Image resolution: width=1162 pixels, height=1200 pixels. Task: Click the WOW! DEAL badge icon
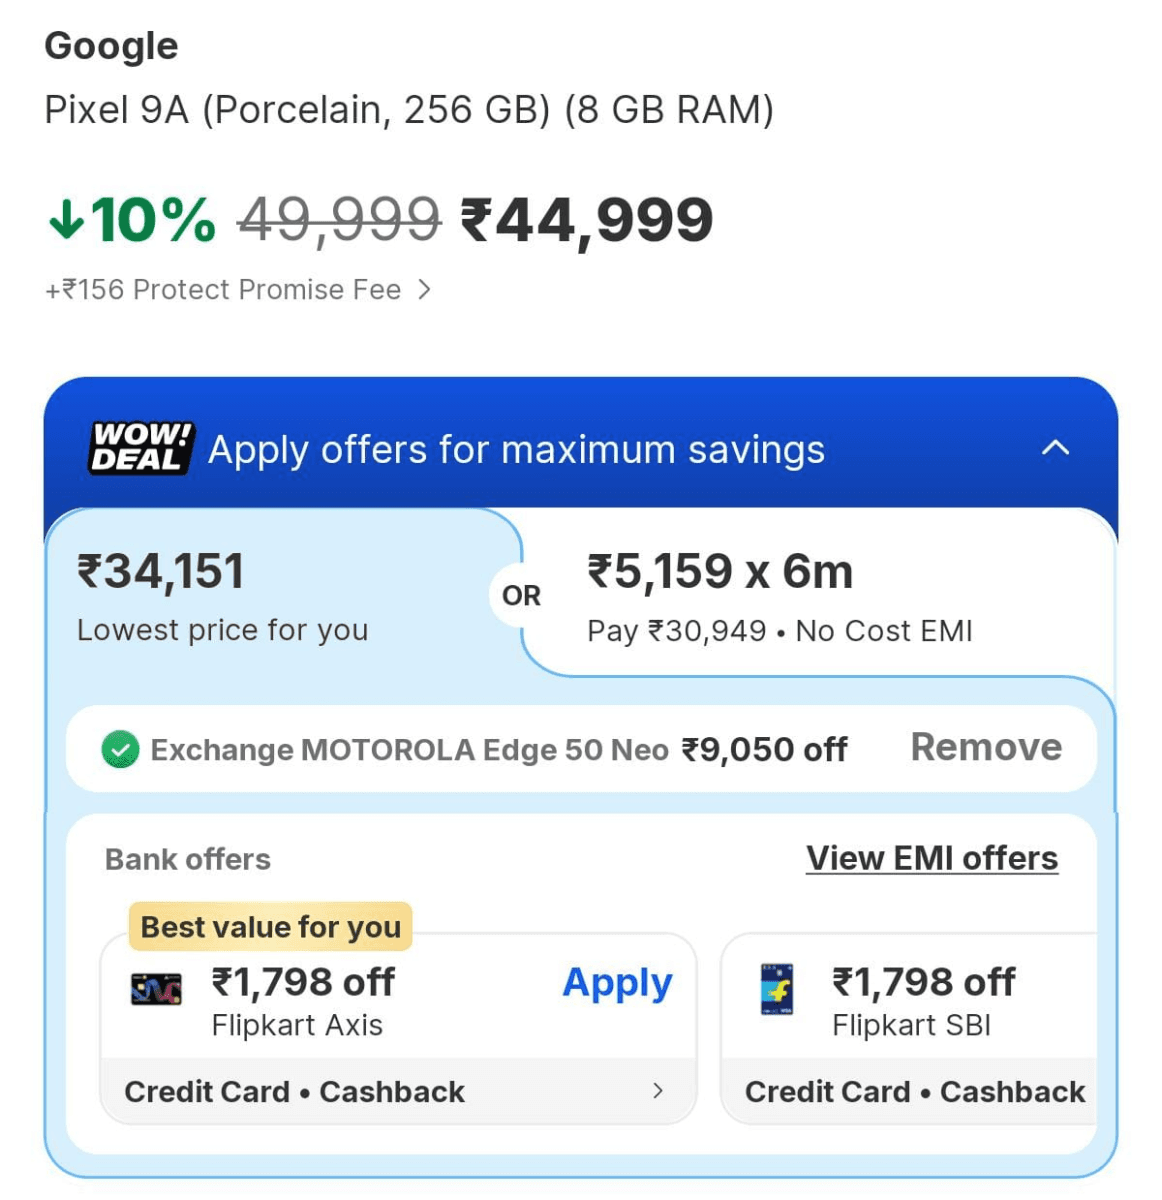[x=141, y=448]
